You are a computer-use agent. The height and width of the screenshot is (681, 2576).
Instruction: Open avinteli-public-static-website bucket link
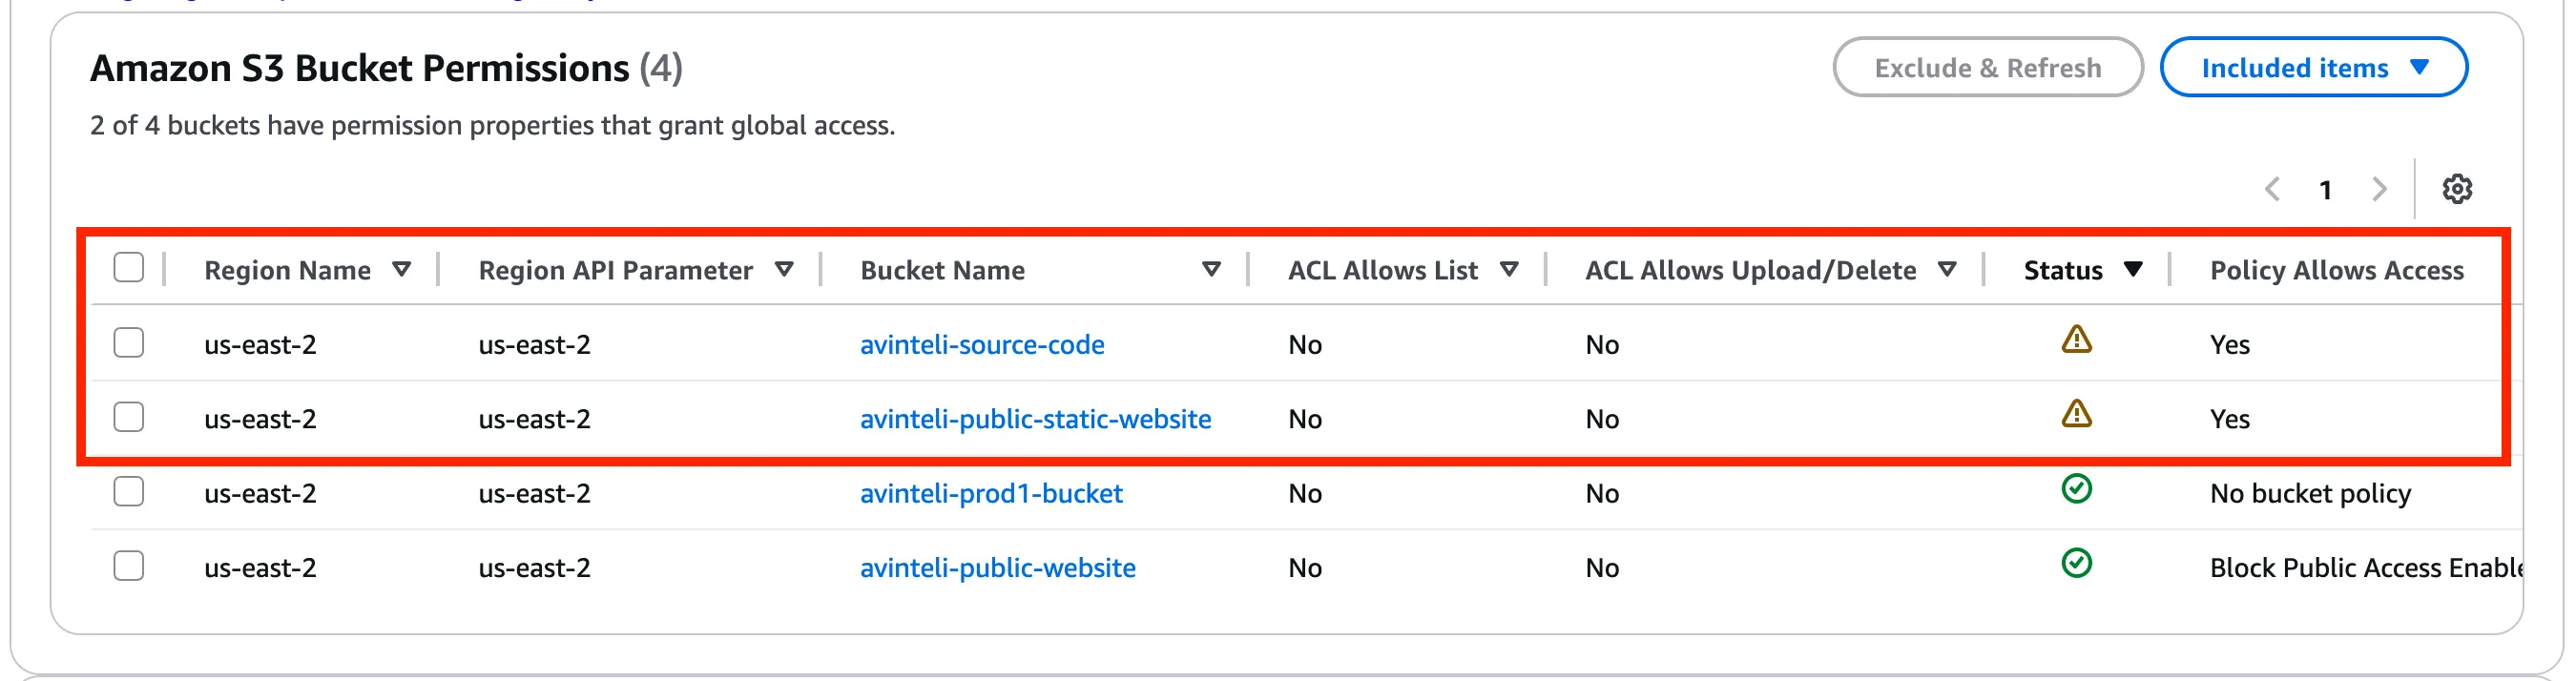pos(1035,419)
